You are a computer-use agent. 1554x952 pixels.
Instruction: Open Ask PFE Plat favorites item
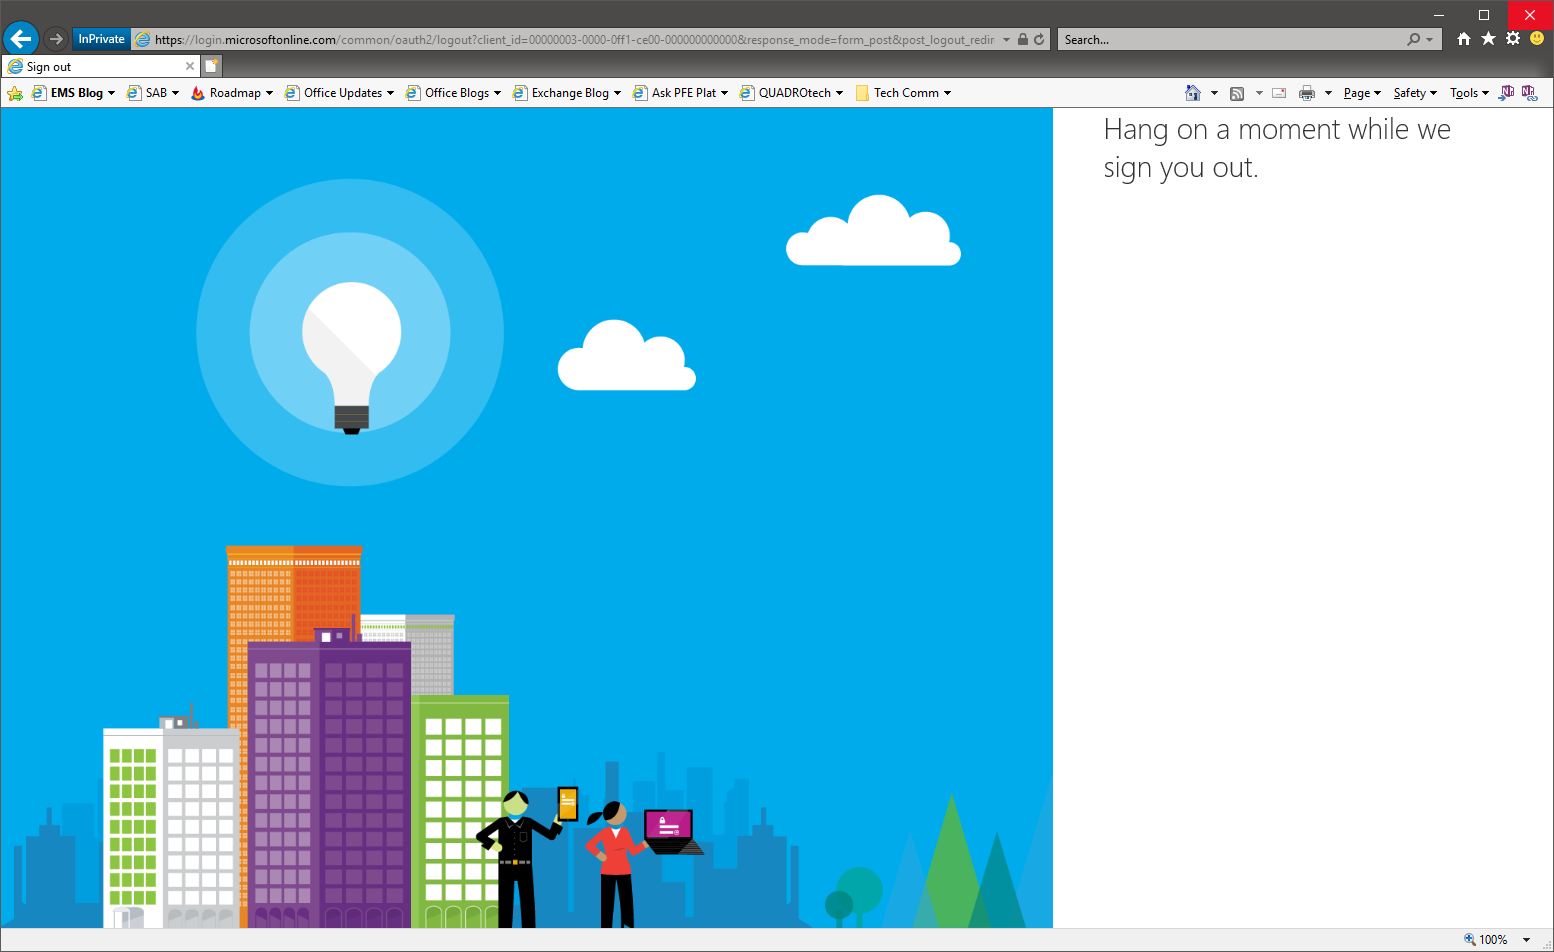pyautogui.click(x=680, y=93)
